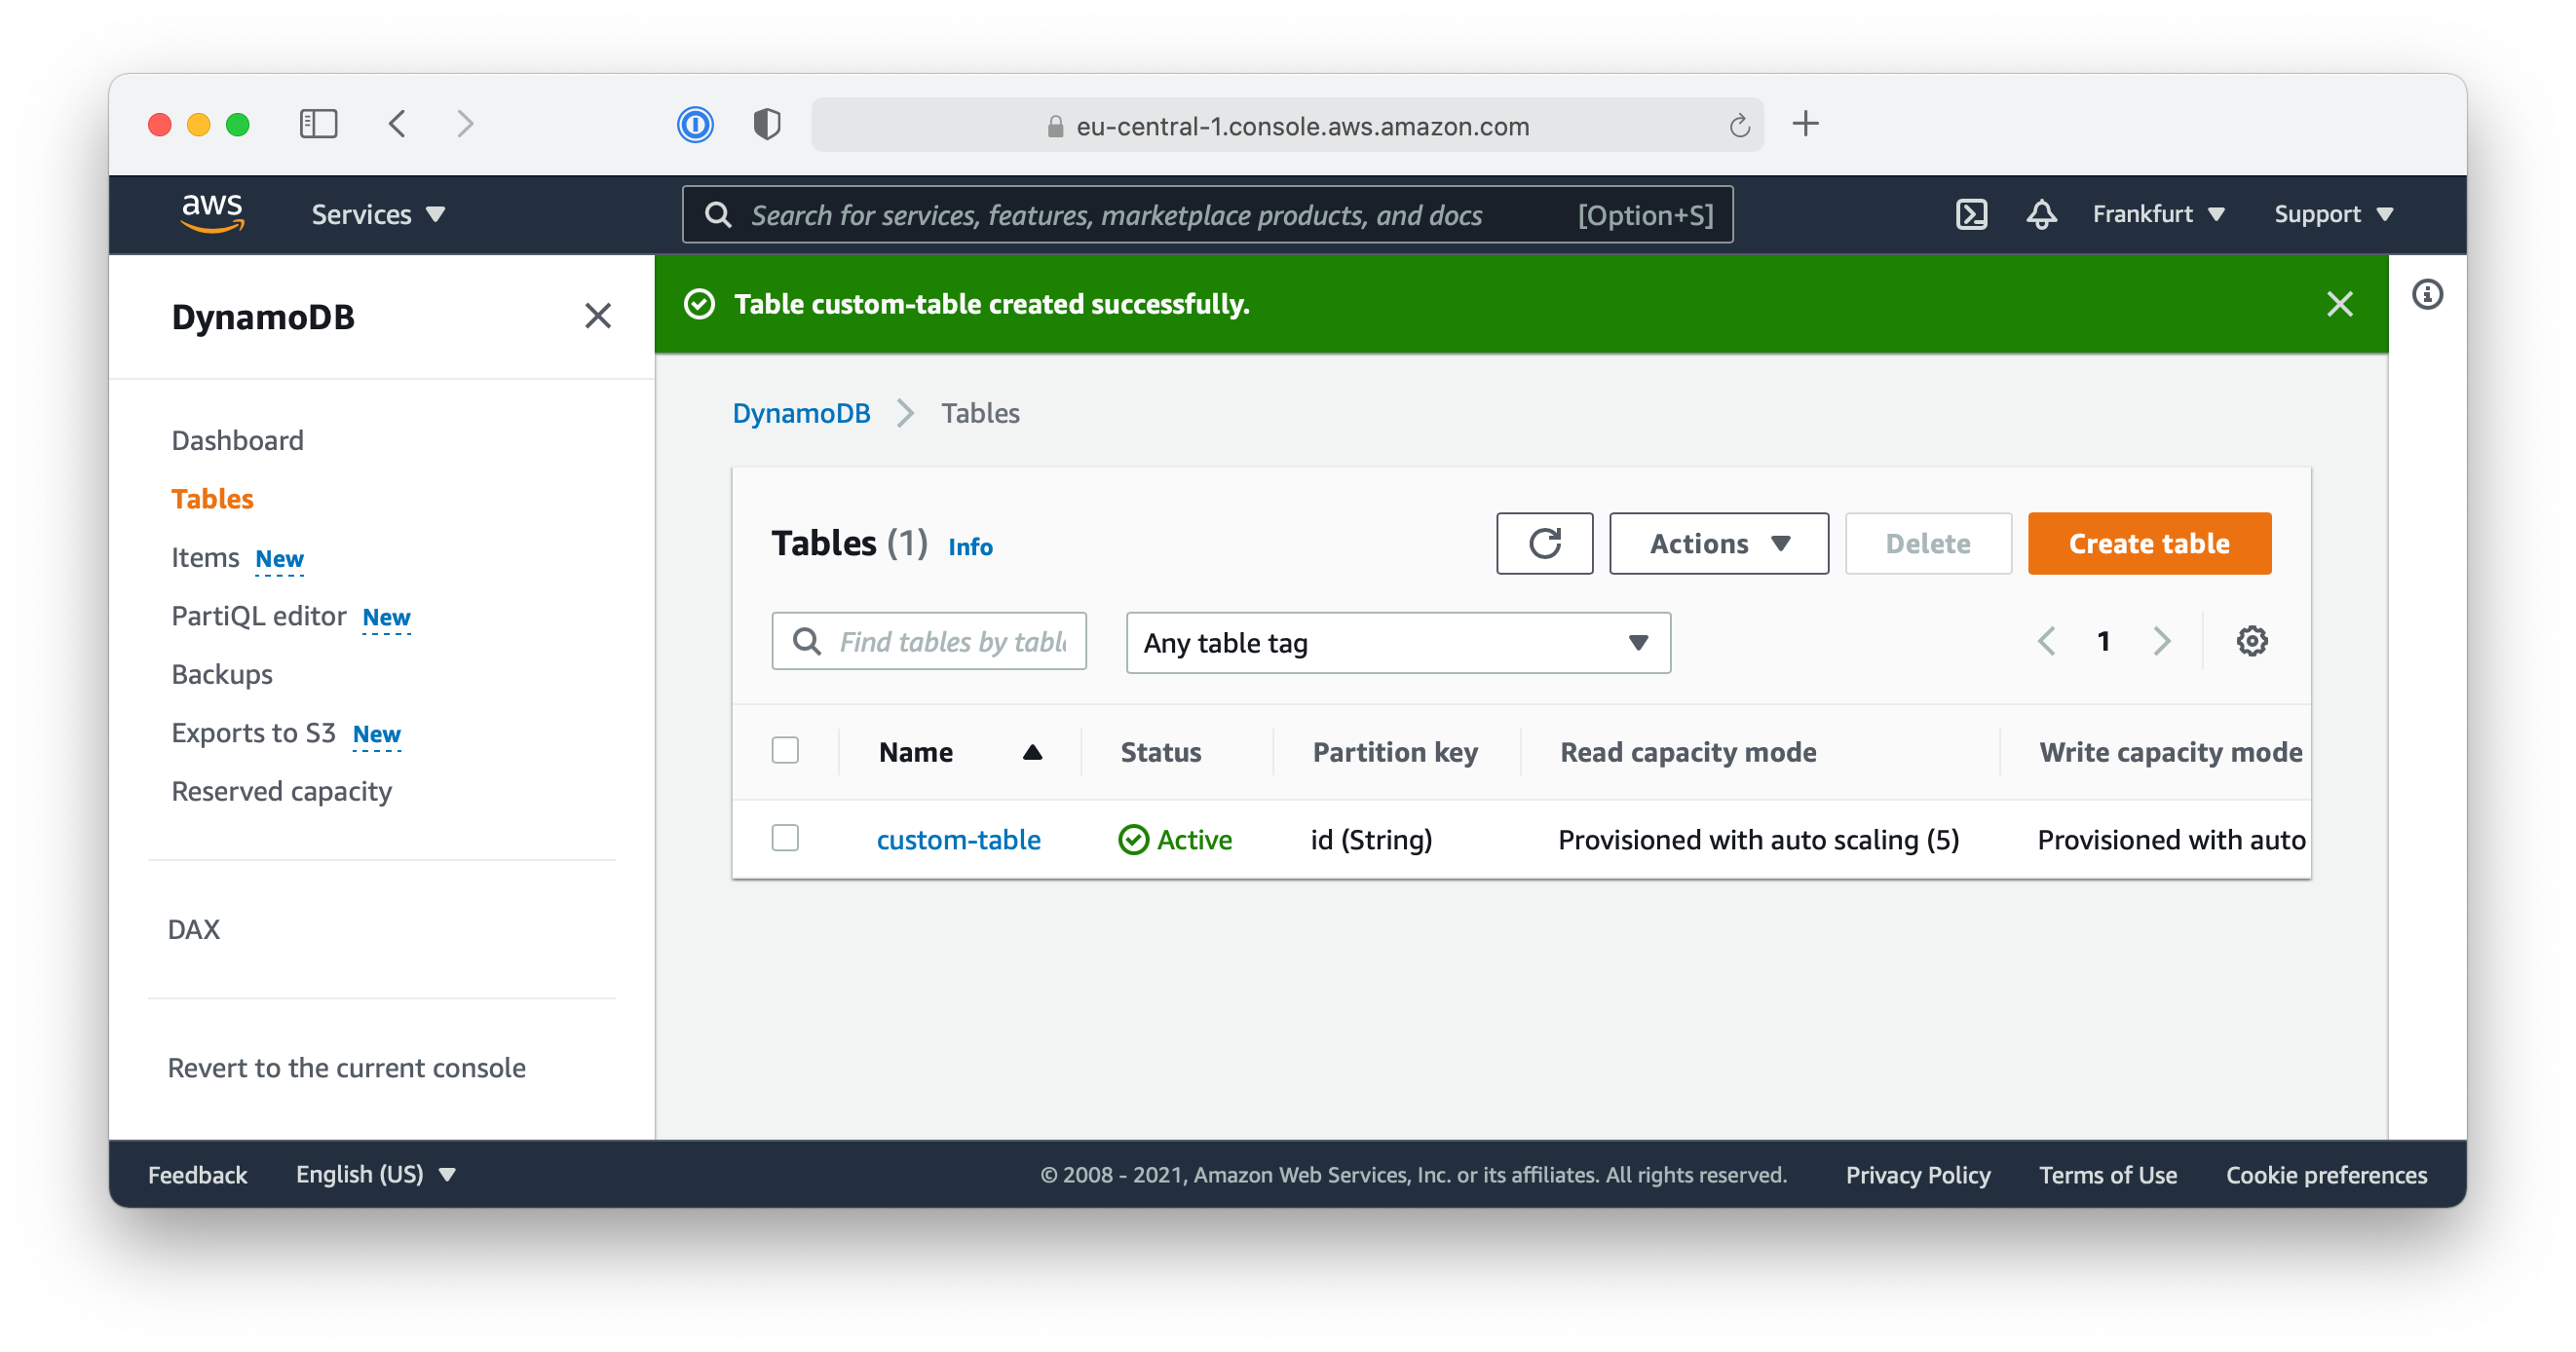Toggle the Safari sidebar icon
2576x1352 pixels.
click(319, 124)
